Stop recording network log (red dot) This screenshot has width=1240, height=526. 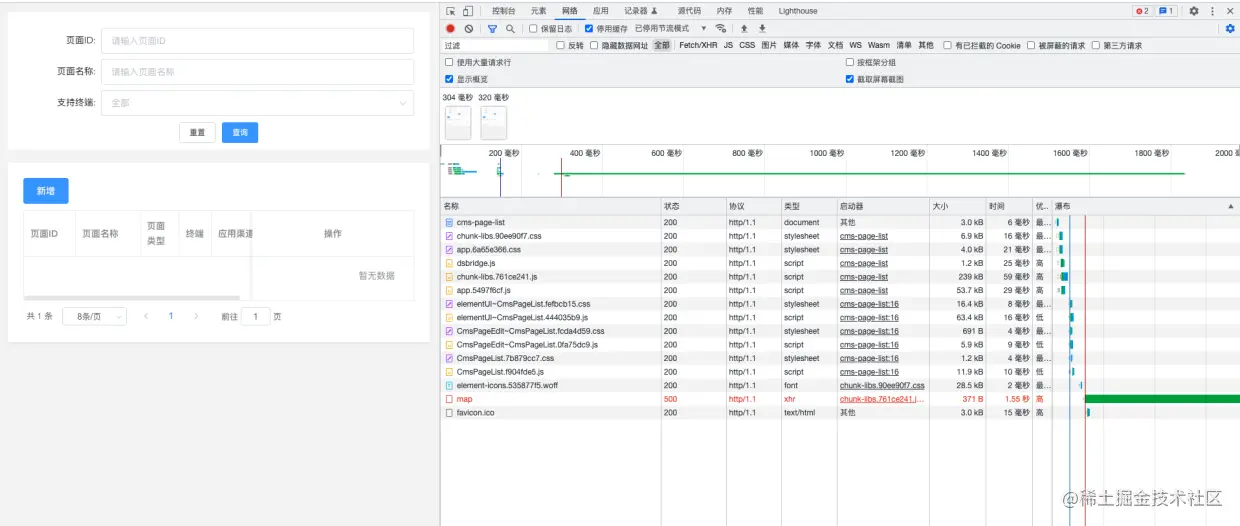click(x=451, y=29)
